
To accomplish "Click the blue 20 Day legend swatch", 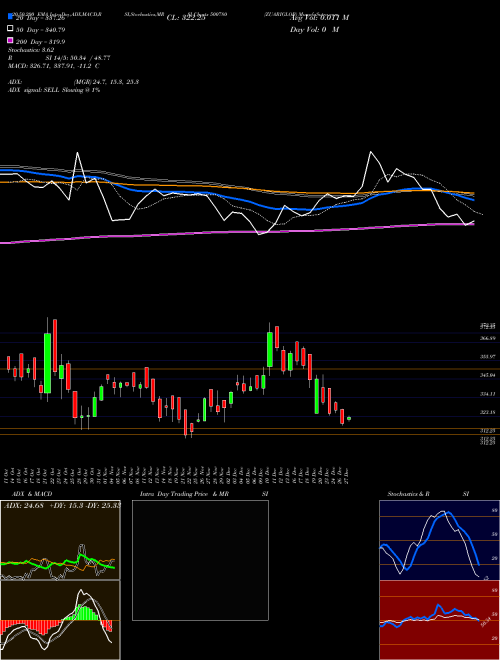I will tap(11, 17).
